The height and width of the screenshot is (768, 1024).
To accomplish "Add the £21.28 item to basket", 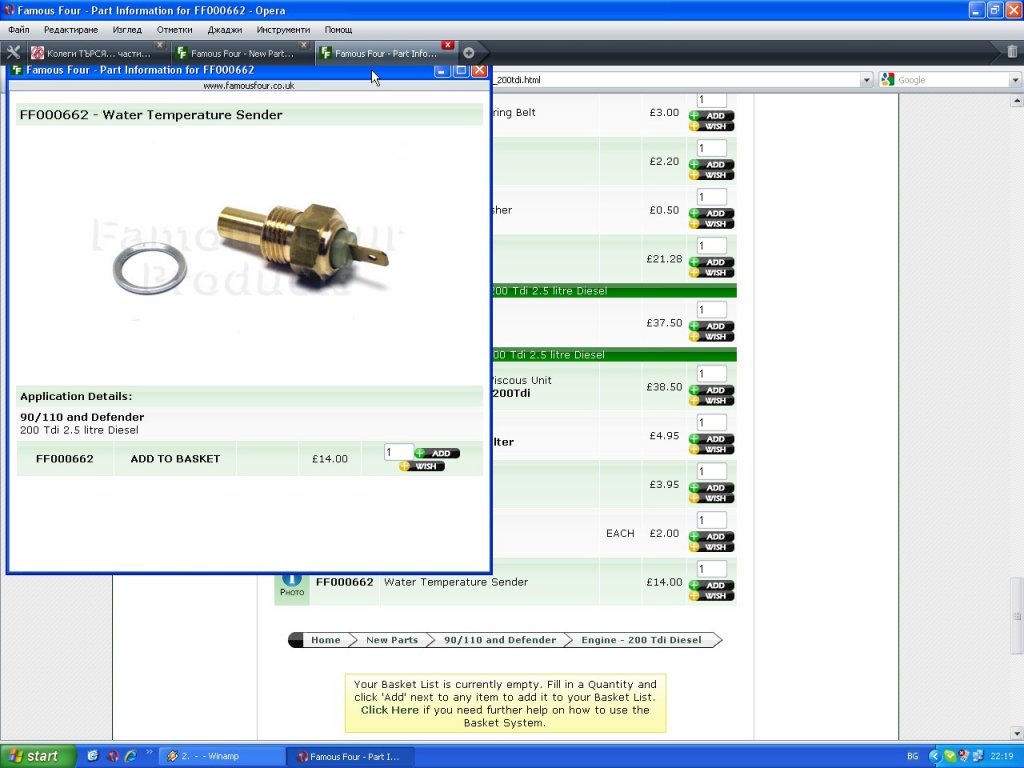I will [x=712, y=262].
